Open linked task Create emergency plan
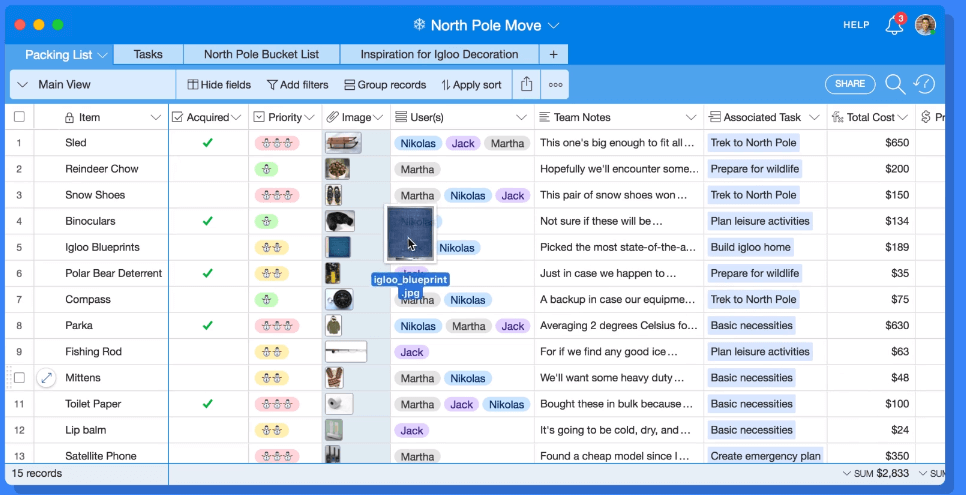Screen dimensions: 966x495 coord(765,456)
